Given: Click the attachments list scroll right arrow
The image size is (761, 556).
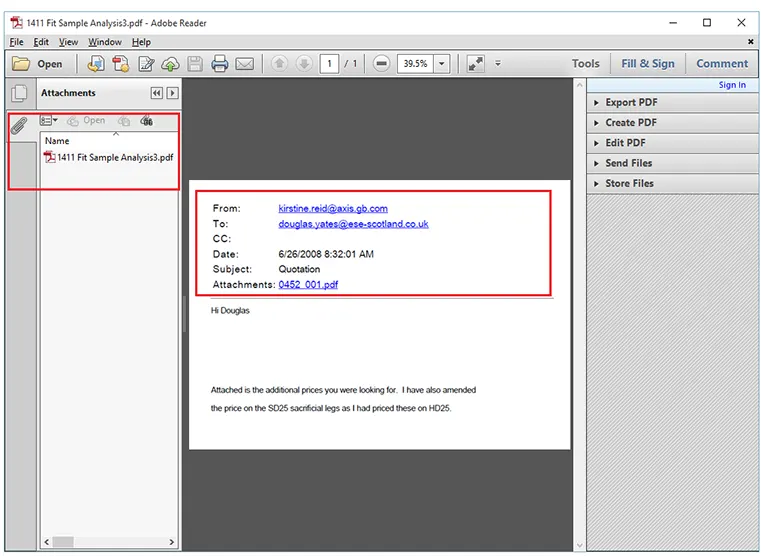Looking at the screenshot, I should click(171, 542).
